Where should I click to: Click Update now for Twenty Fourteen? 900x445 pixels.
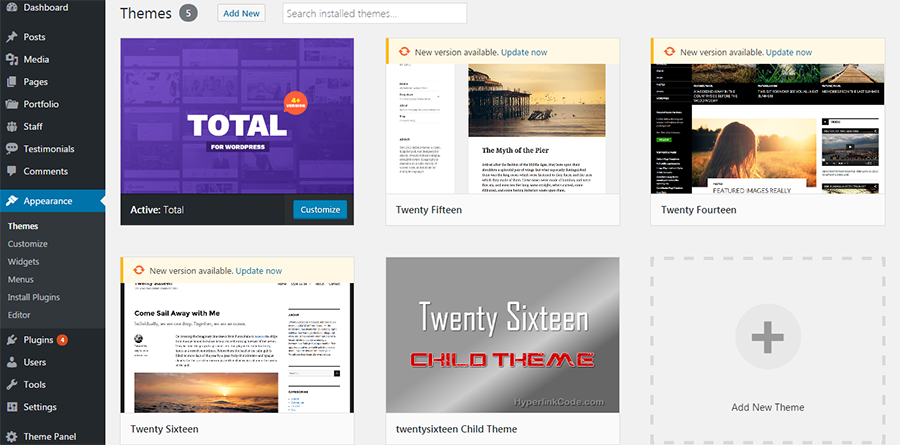789,52
